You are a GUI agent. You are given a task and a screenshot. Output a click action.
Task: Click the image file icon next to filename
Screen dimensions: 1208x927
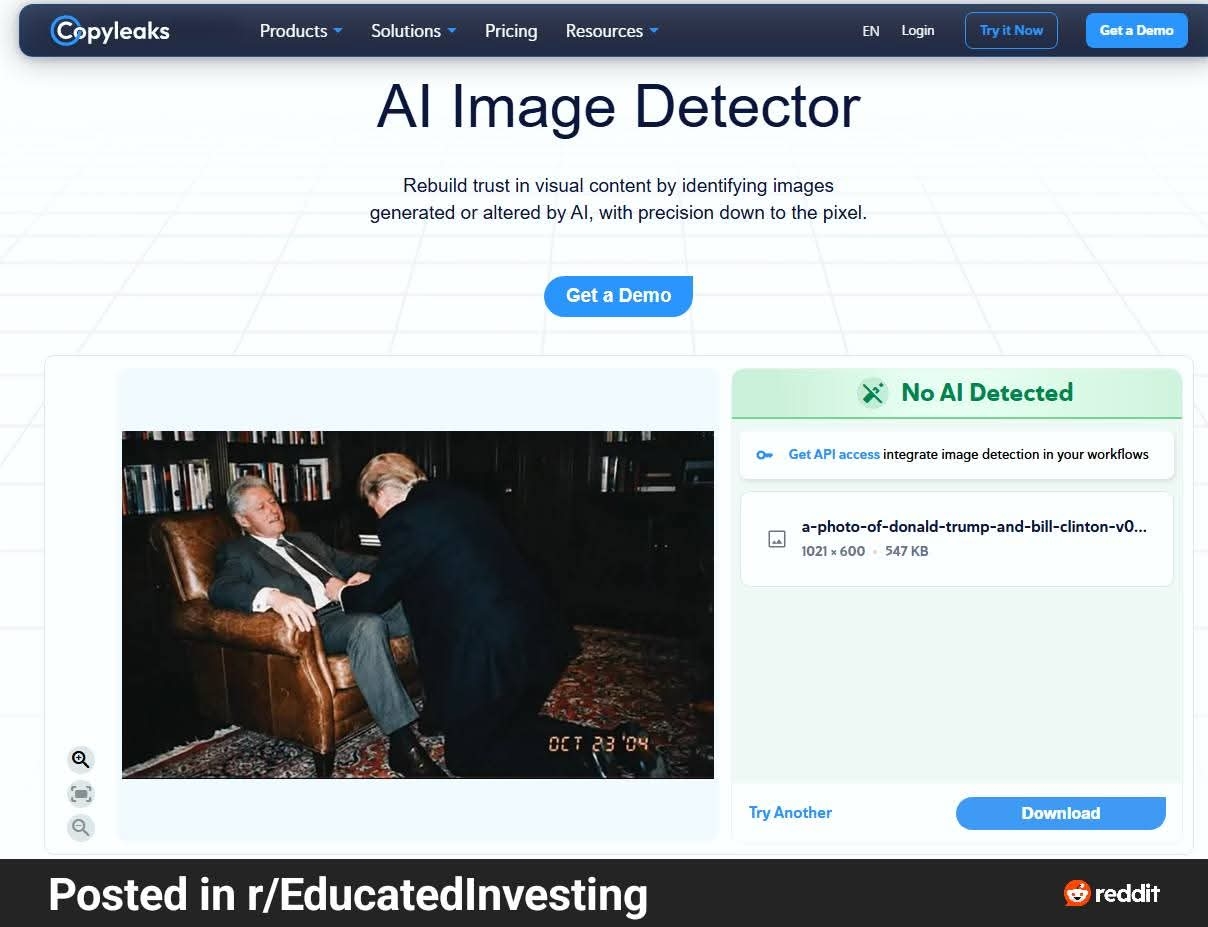(777, 539)
